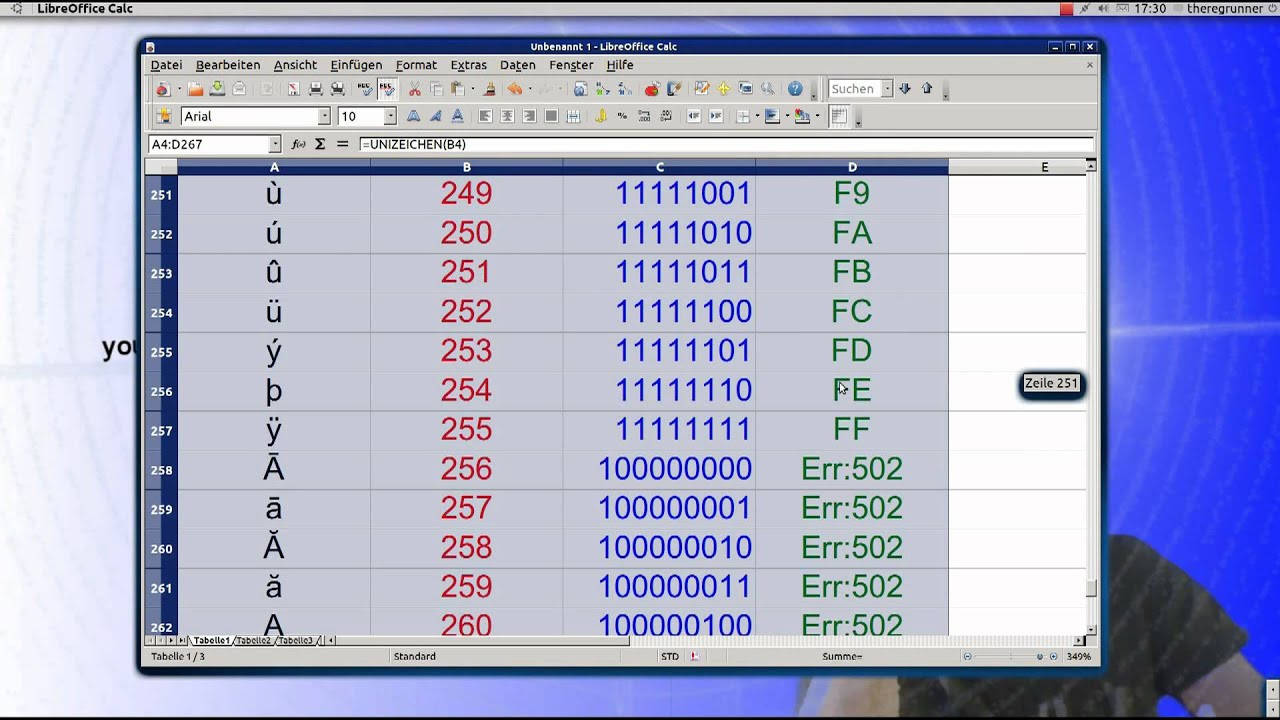The image size is (1280, 720).
Task: Expand the paste options dropdown arrow
Action: click(x=473, y=89)
